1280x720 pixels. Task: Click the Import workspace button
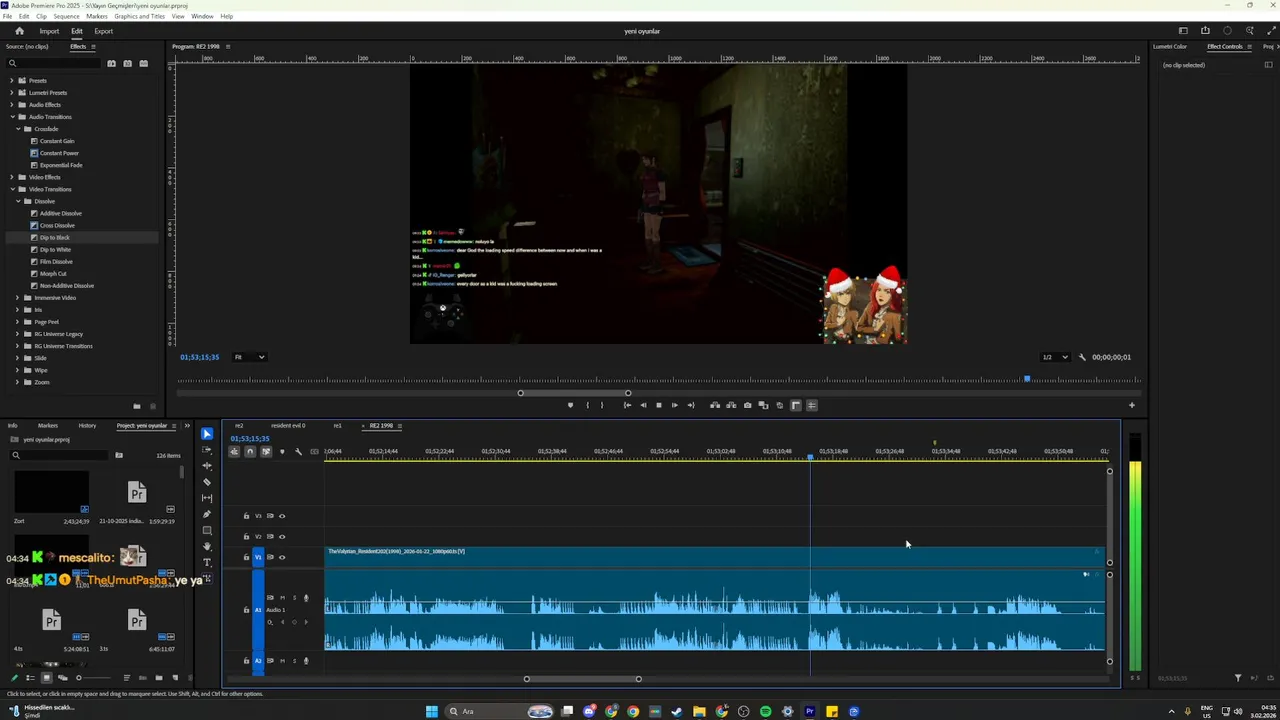pyautogui.click(x=49, y=31)
